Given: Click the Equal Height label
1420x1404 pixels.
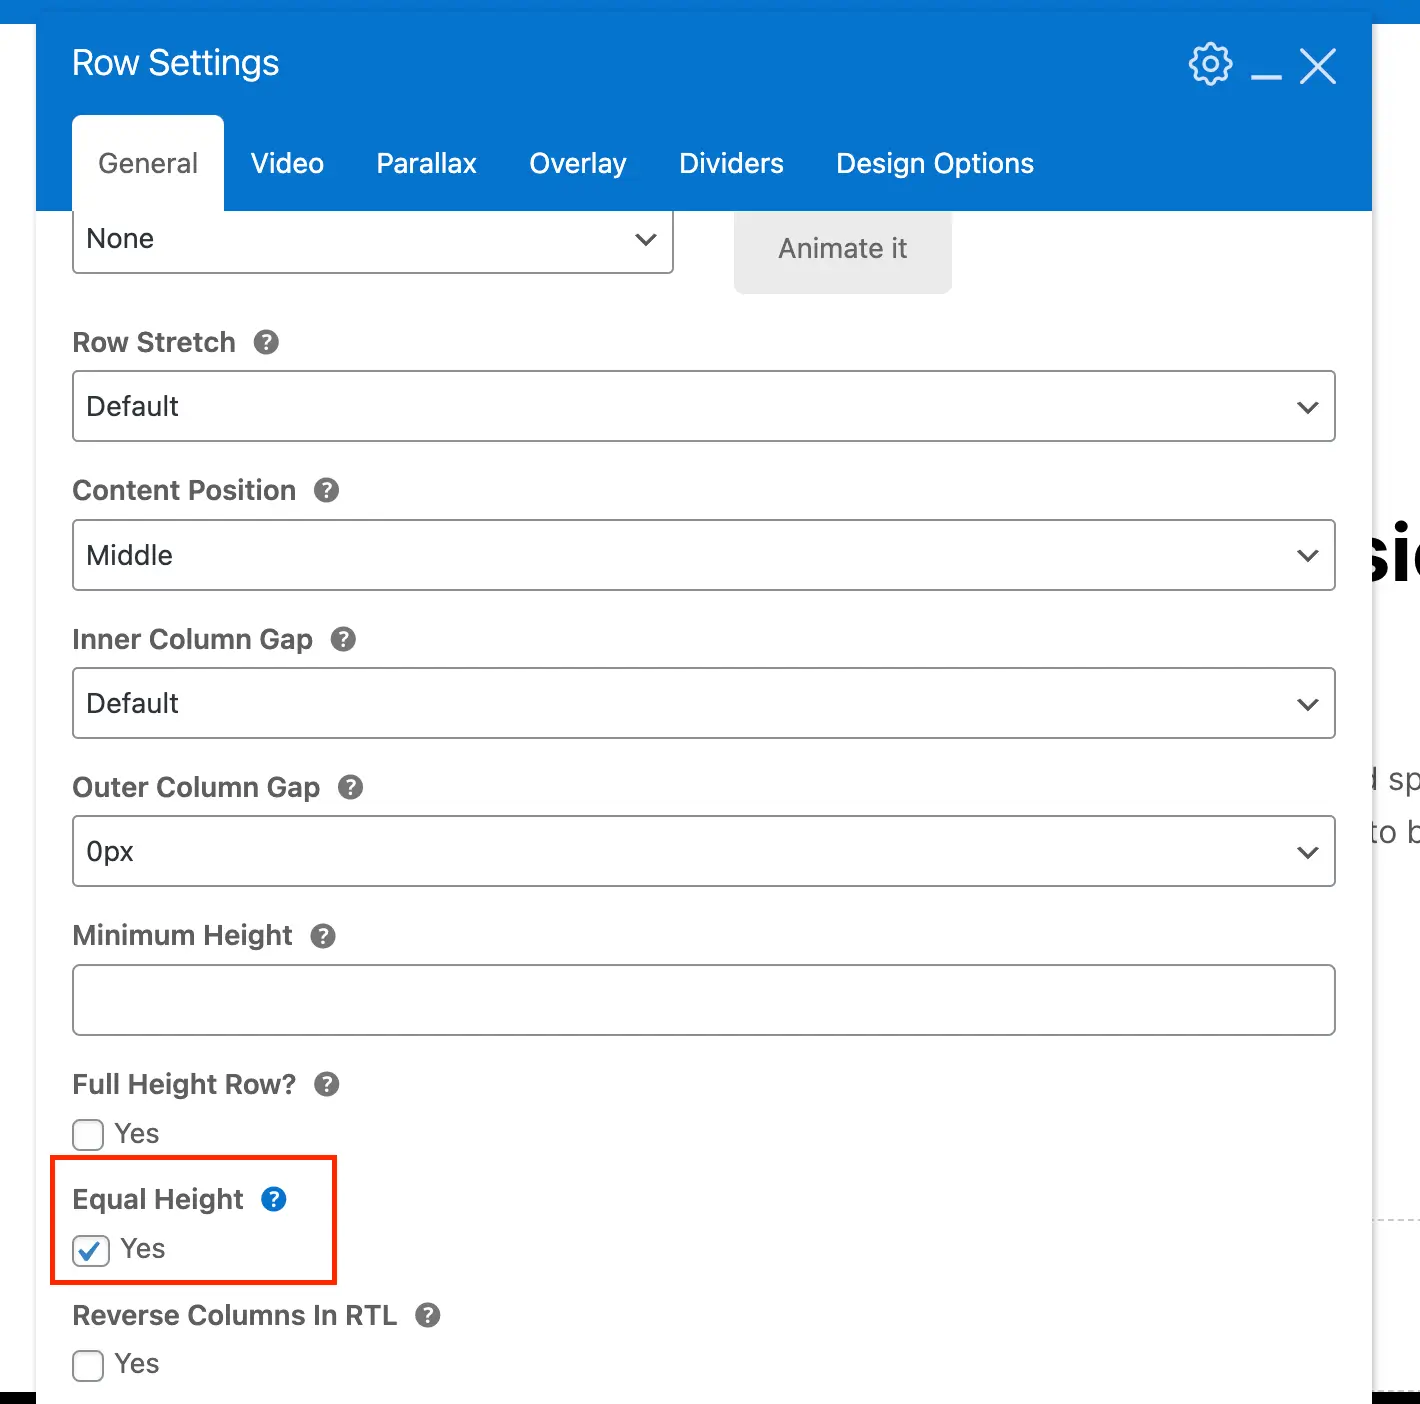Looking at the screenshot, I should click(158, 1199).
